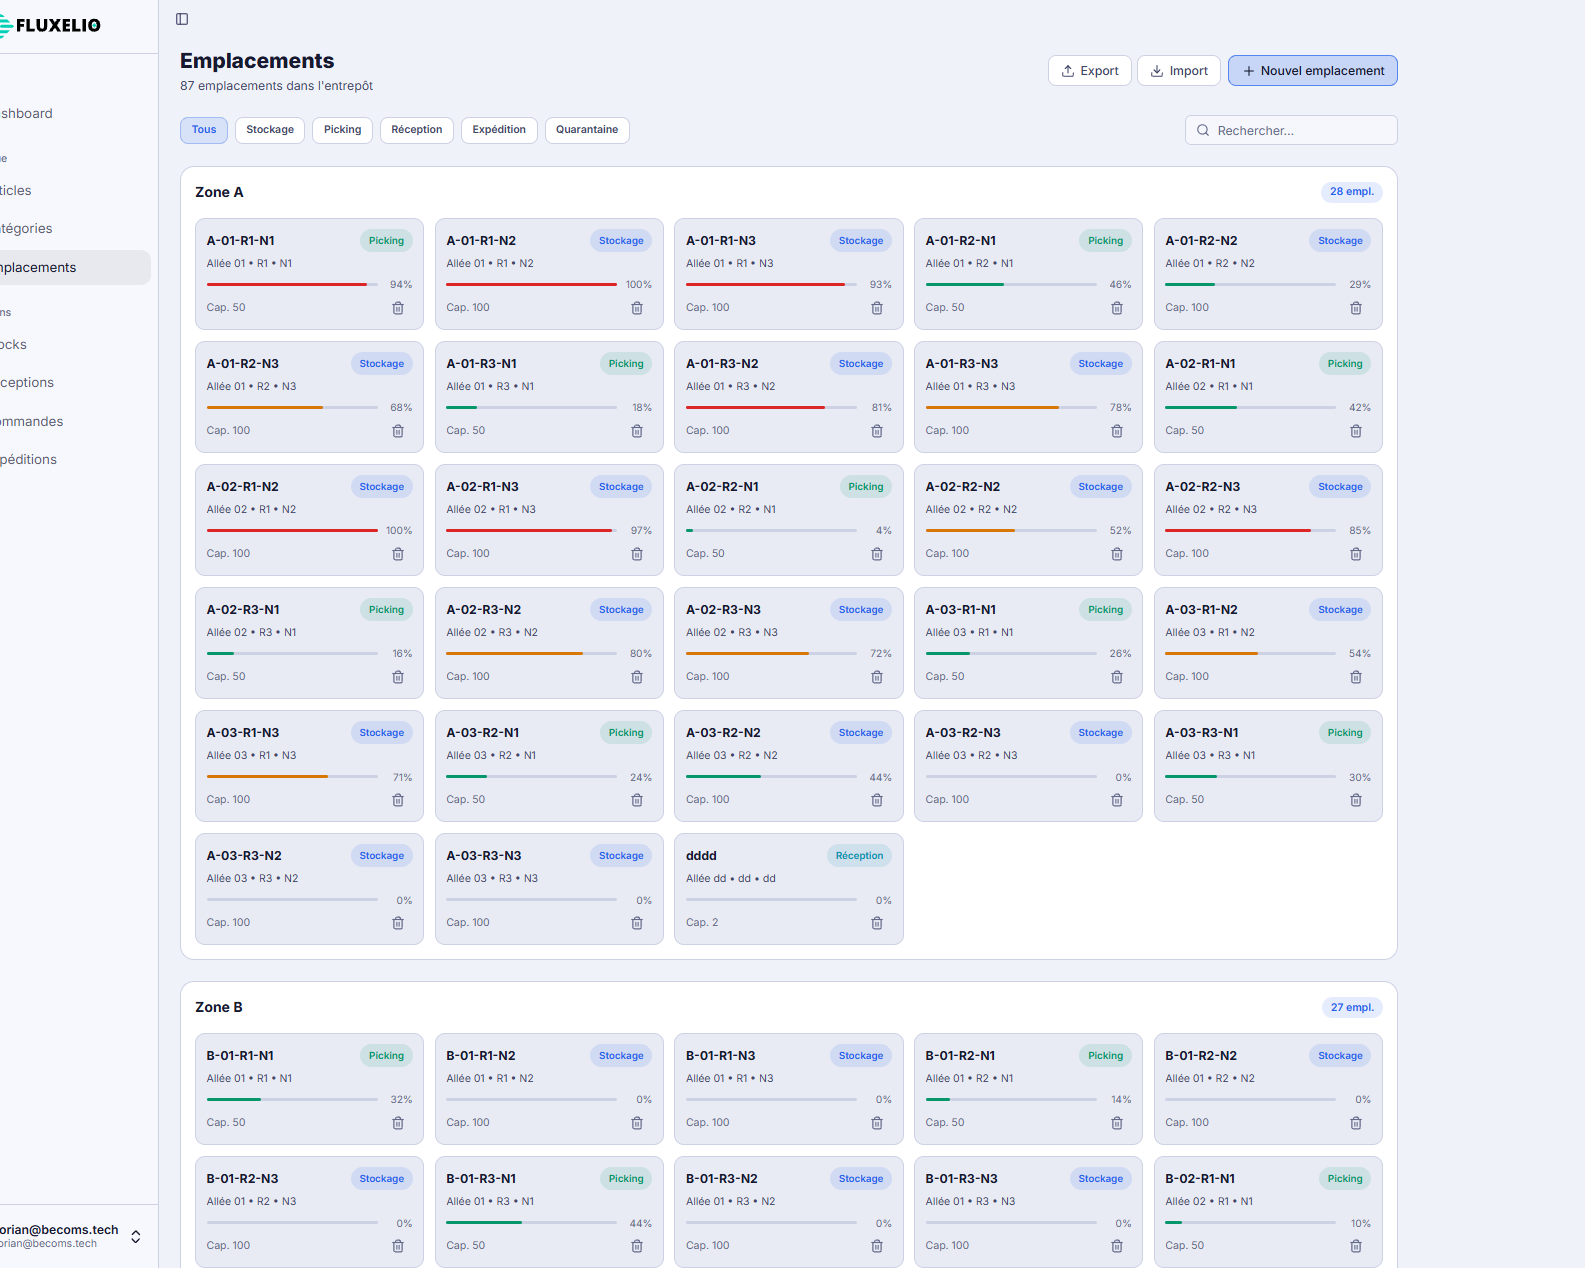Viewport: 1585px width, 1268px height.
Task: Click the Export button
Action: [x=1090, y=71]
